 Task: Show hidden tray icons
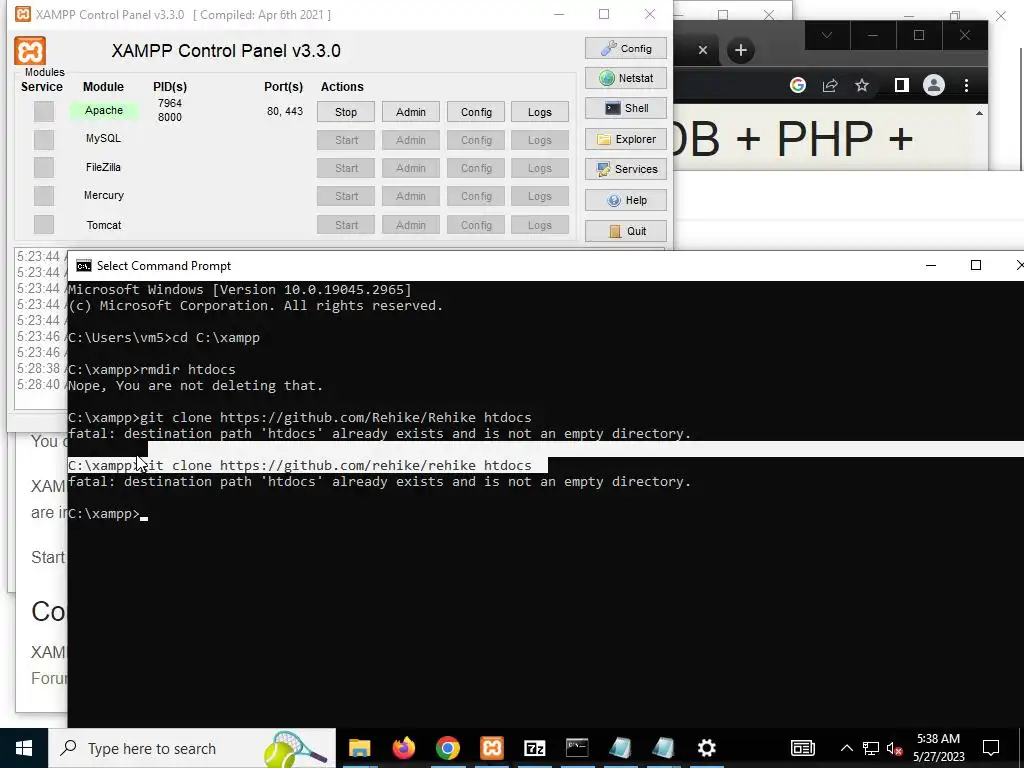[846, 748]
